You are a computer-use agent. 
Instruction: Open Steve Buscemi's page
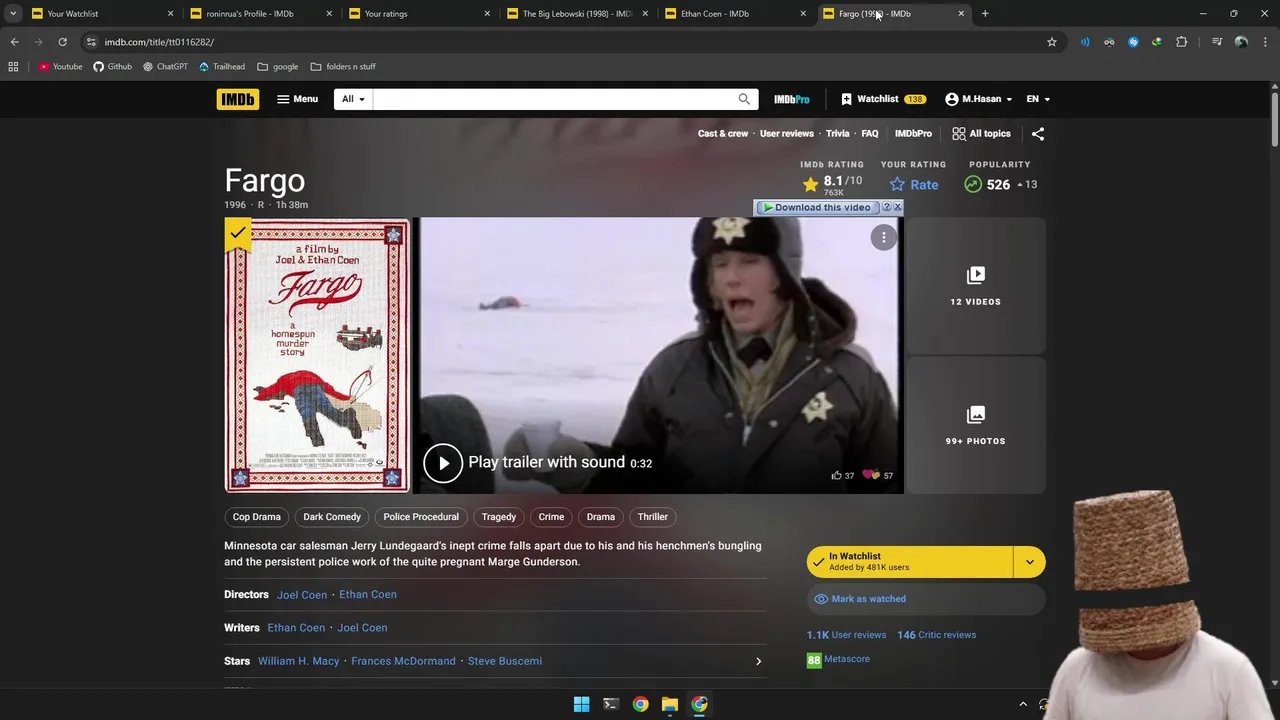point(505,661)
